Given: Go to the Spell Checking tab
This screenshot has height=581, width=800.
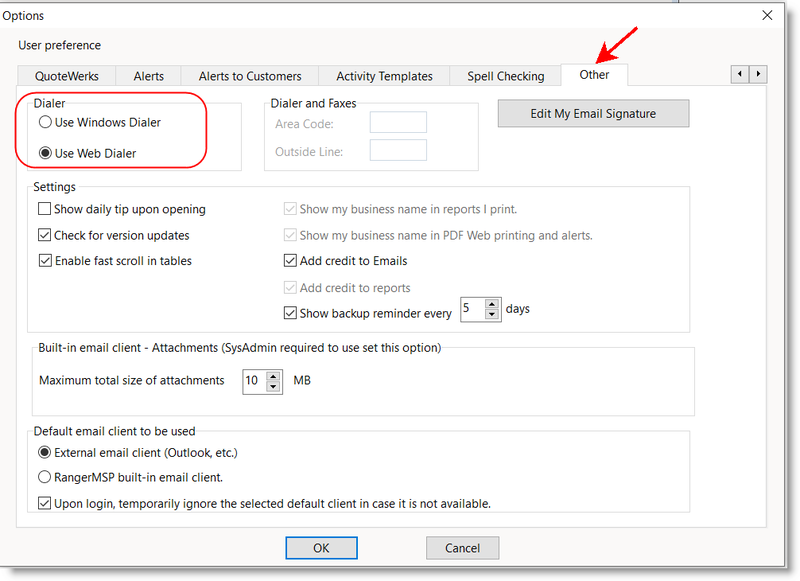Looking at the screenshot, I should [x=505, y=76].
